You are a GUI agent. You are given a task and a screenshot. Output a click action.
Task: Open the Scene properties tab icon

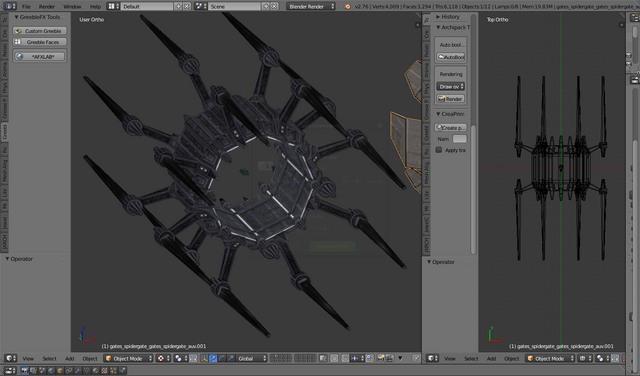42,371
